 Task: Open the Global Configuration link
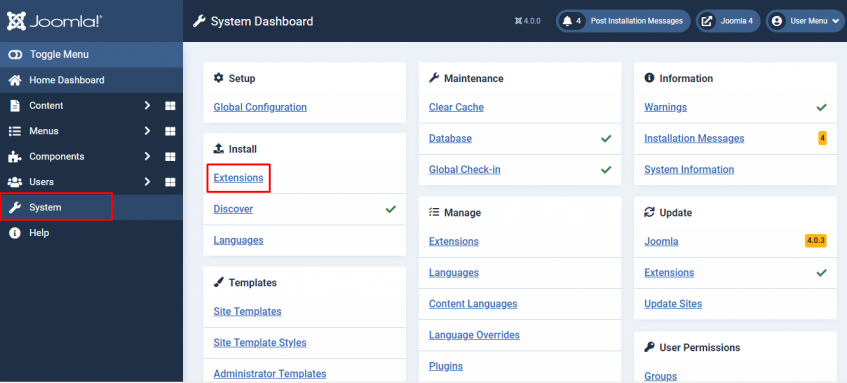coord(260,107)
